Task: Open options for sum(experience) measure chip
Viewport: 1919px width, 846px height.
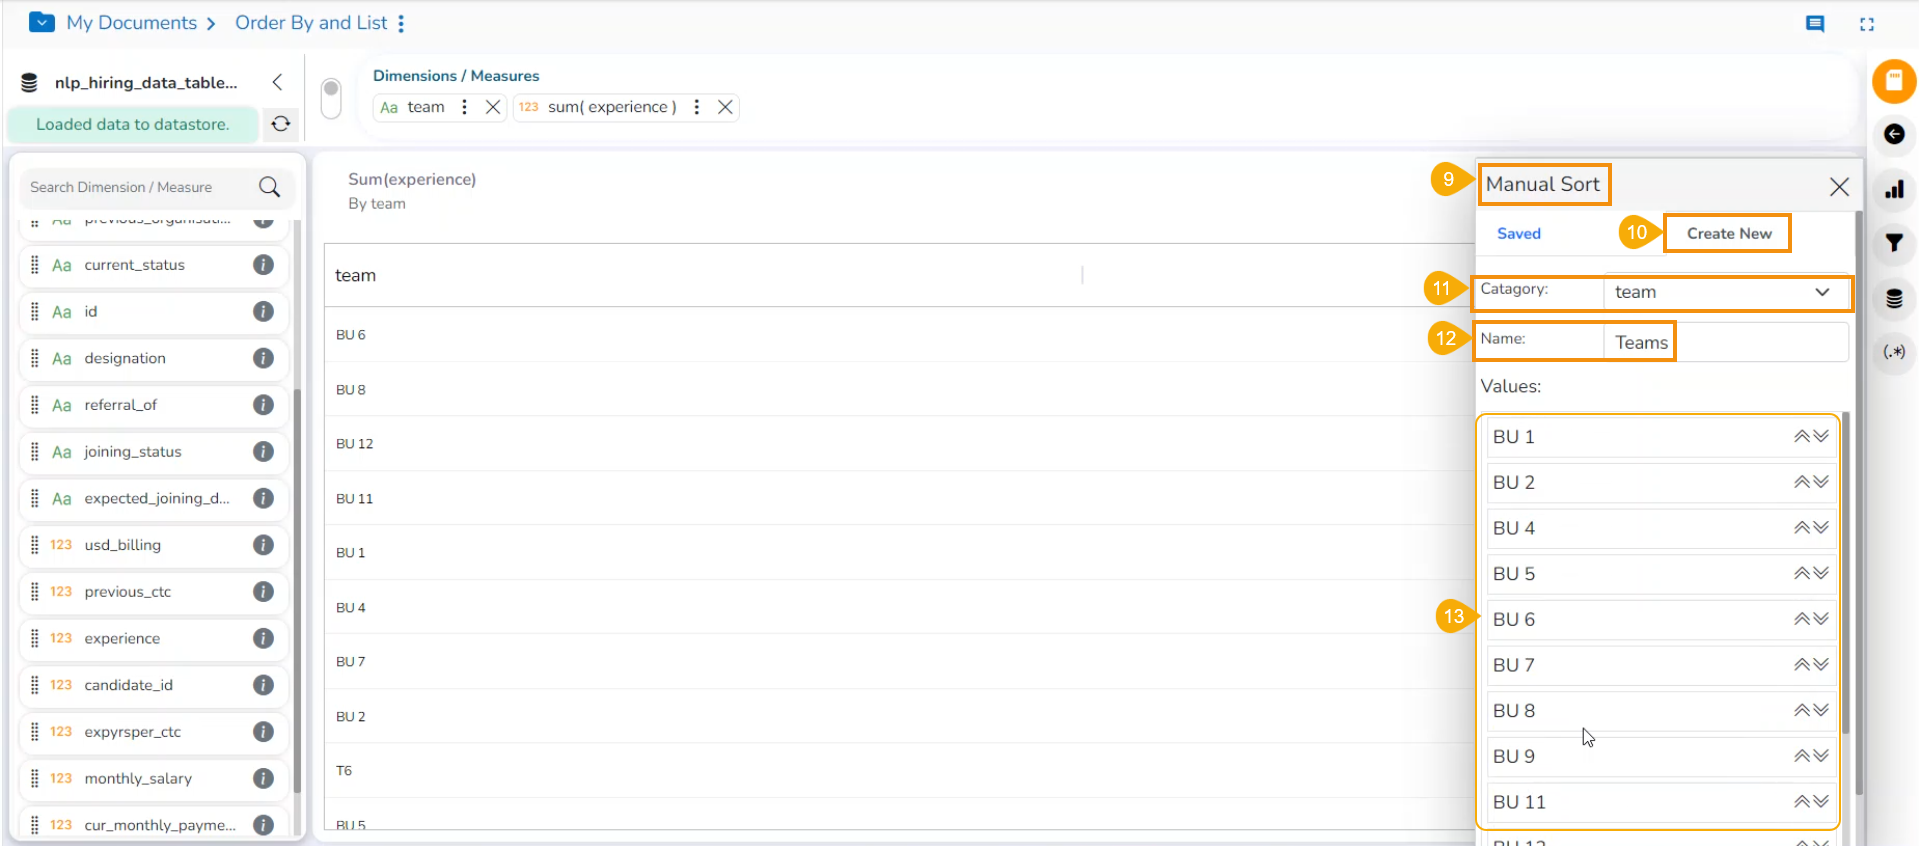Action: [x=697, y=107]
